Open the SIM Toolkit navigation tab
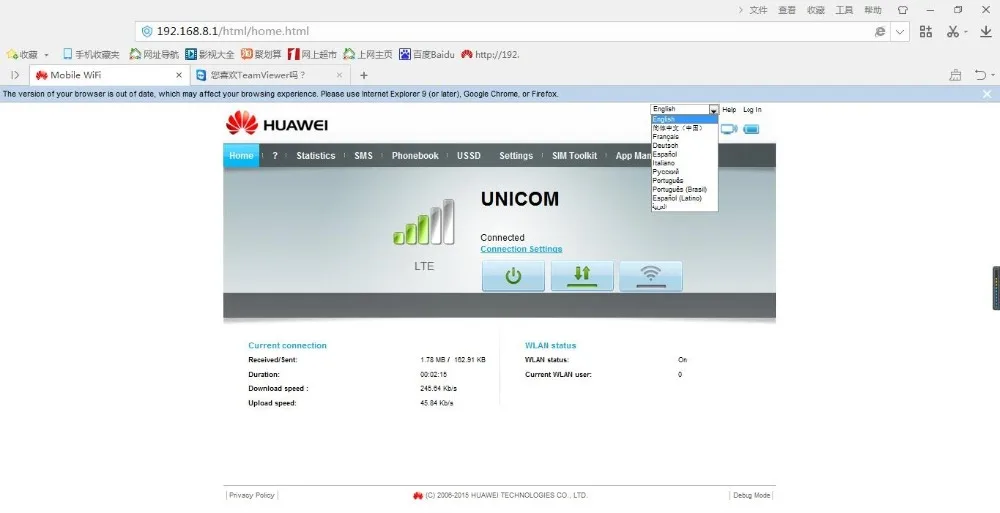 pos(575,156)
